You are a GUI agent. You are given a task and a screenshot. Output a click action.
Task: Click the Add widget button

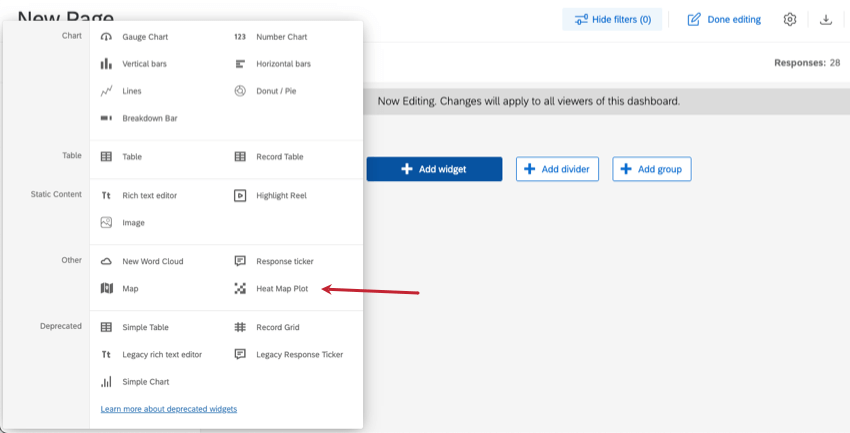point(434,169)
